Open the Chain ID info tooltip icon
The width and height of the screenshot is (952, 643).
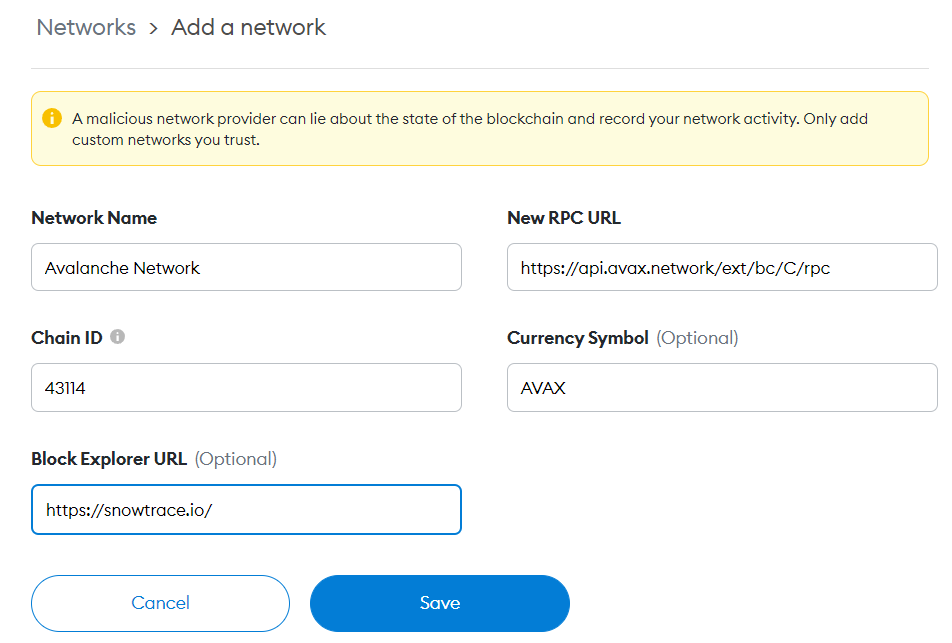[118, 337]
